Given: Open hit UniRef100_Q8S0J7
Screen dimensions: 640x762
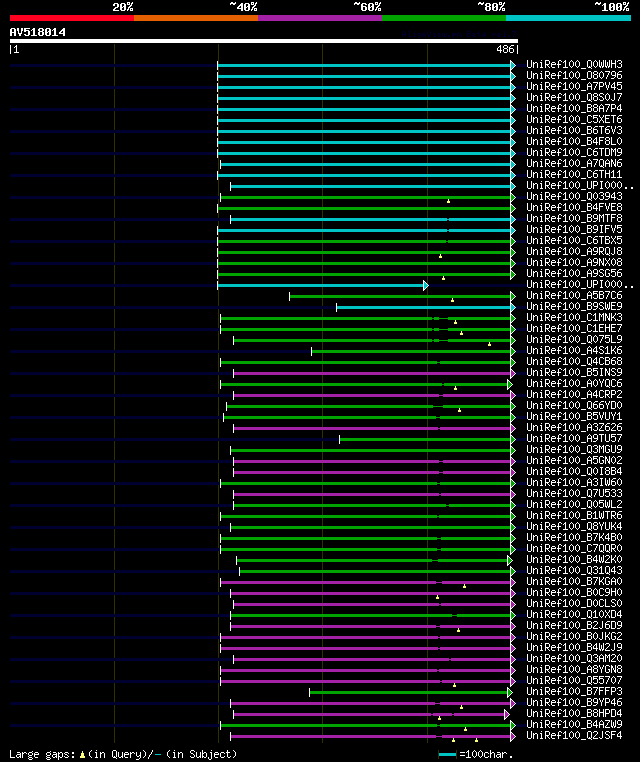Looking at the screenshot, I should pos(574,98).
